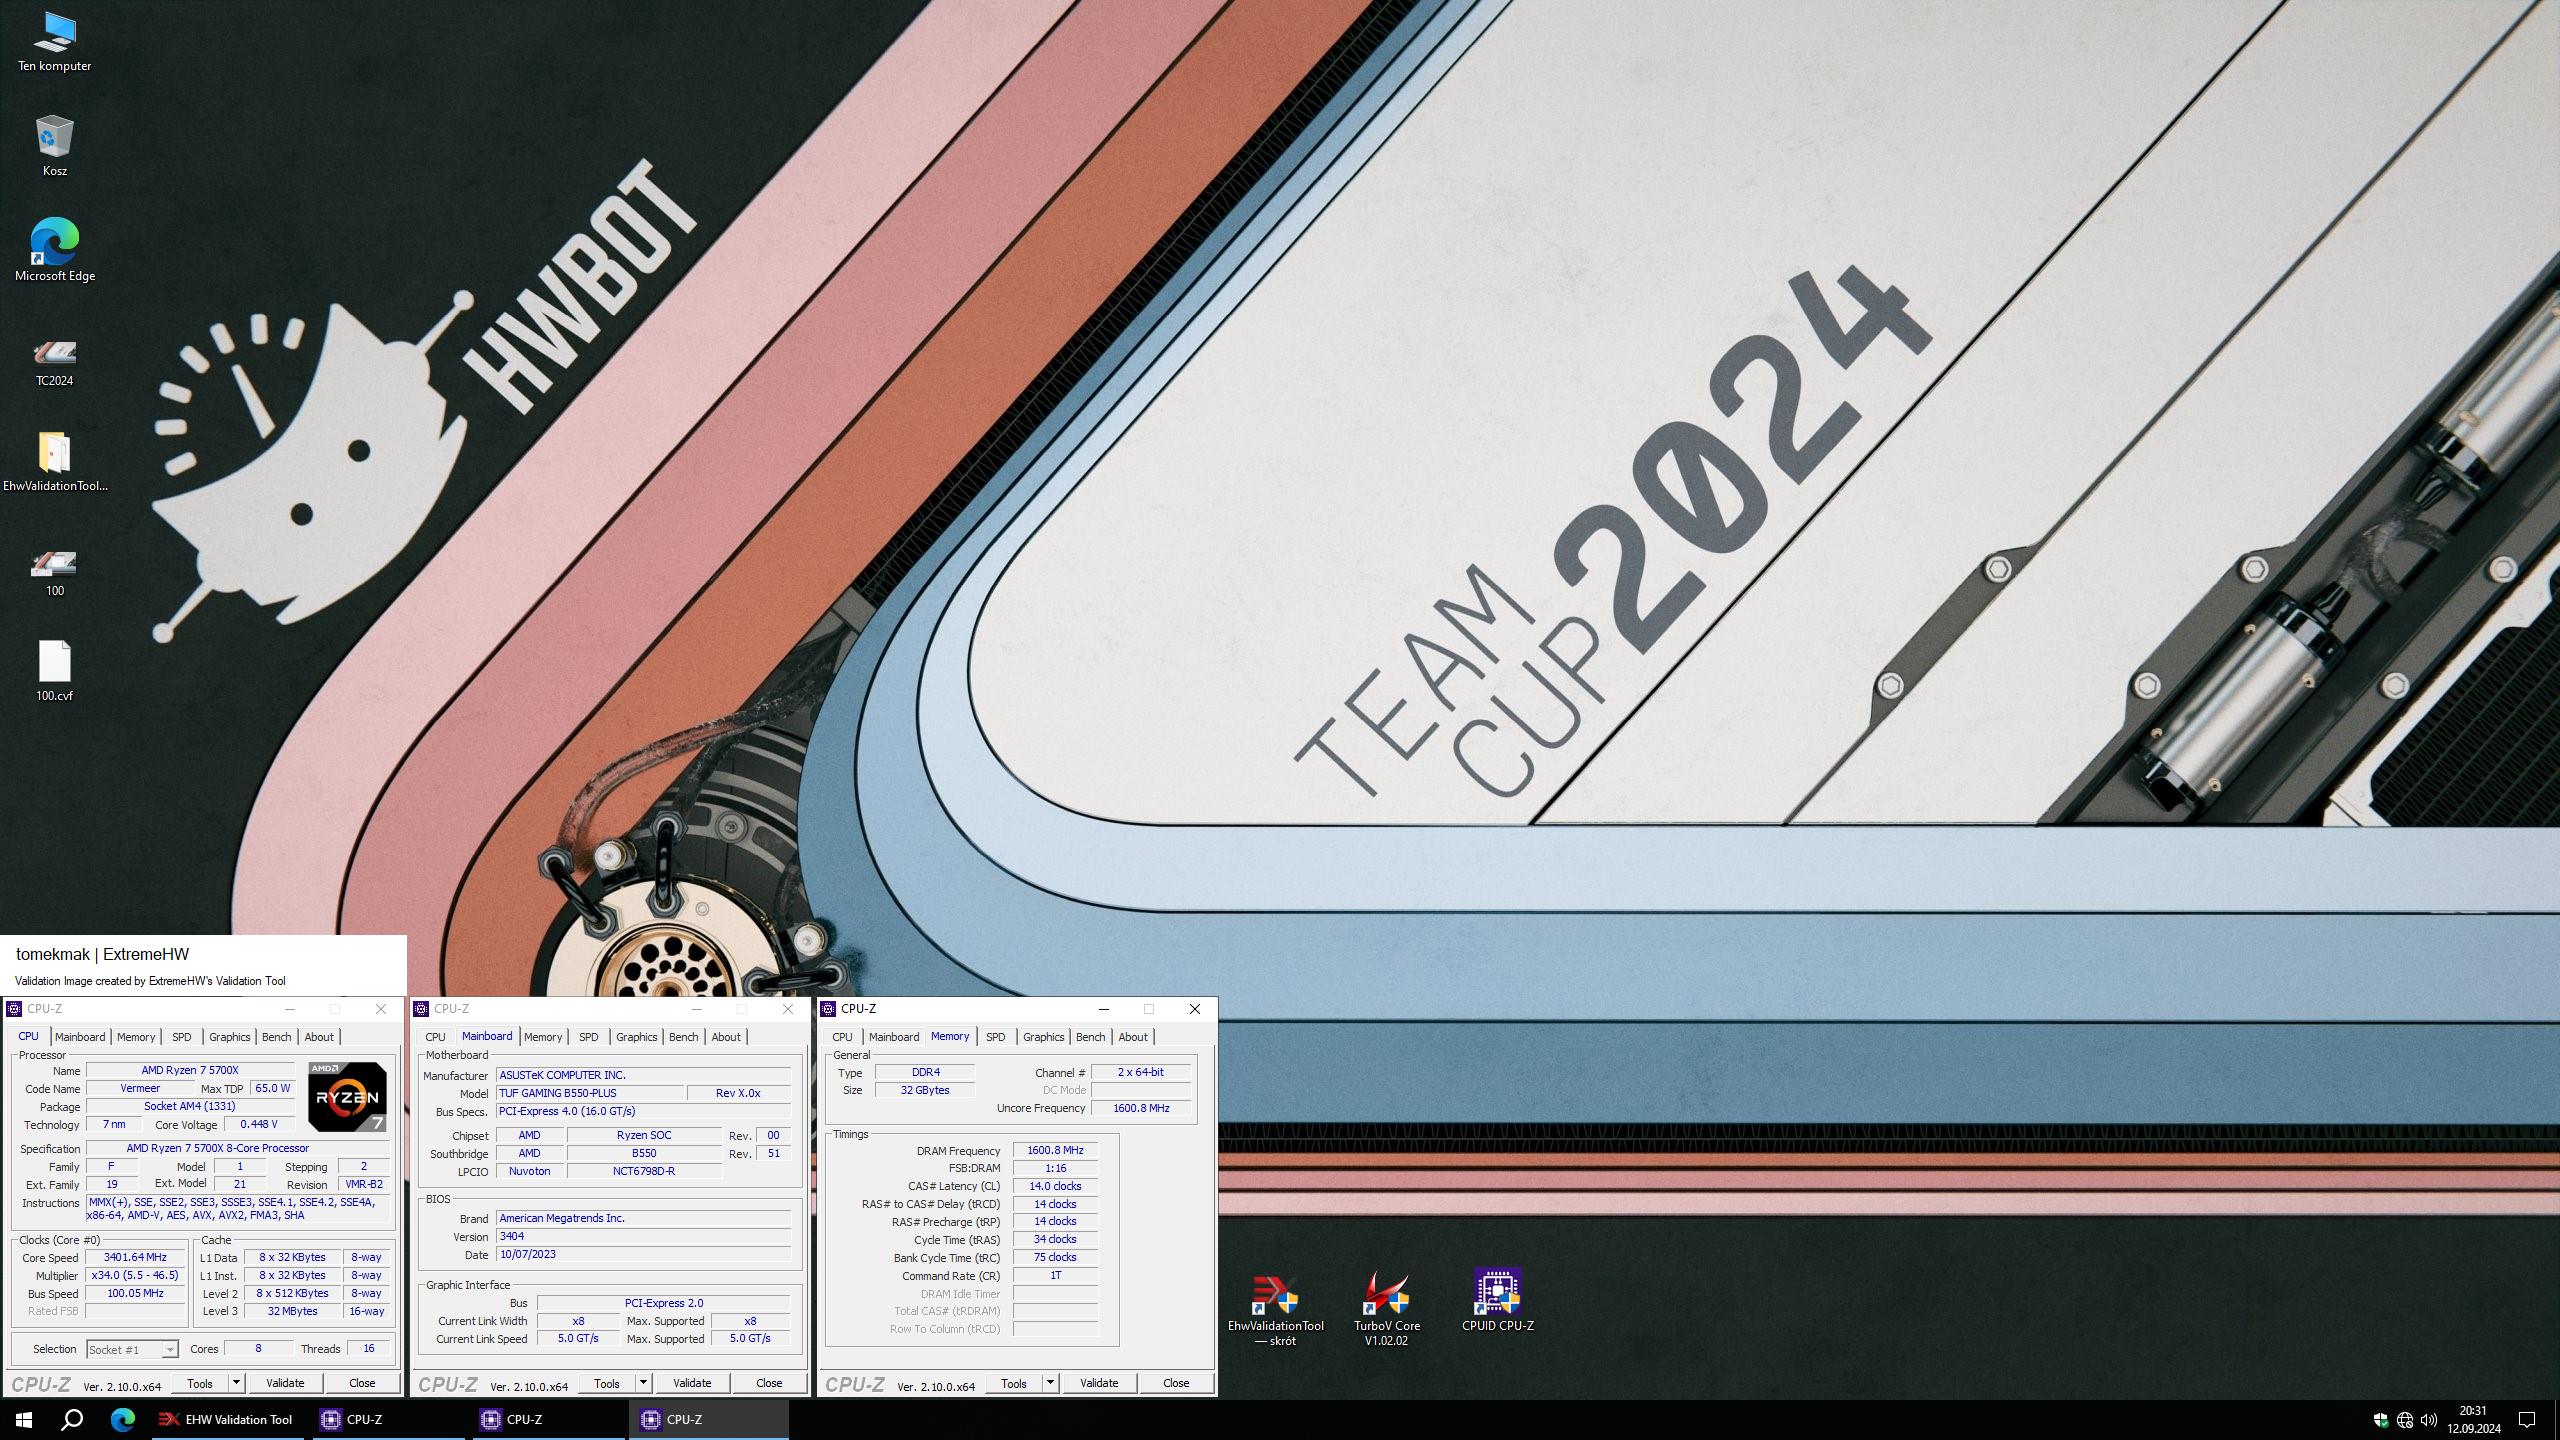Click the memory Size value 32 GBytes
Viewport: 2560px width, 1440px height.
click(x=925, y=1090)
